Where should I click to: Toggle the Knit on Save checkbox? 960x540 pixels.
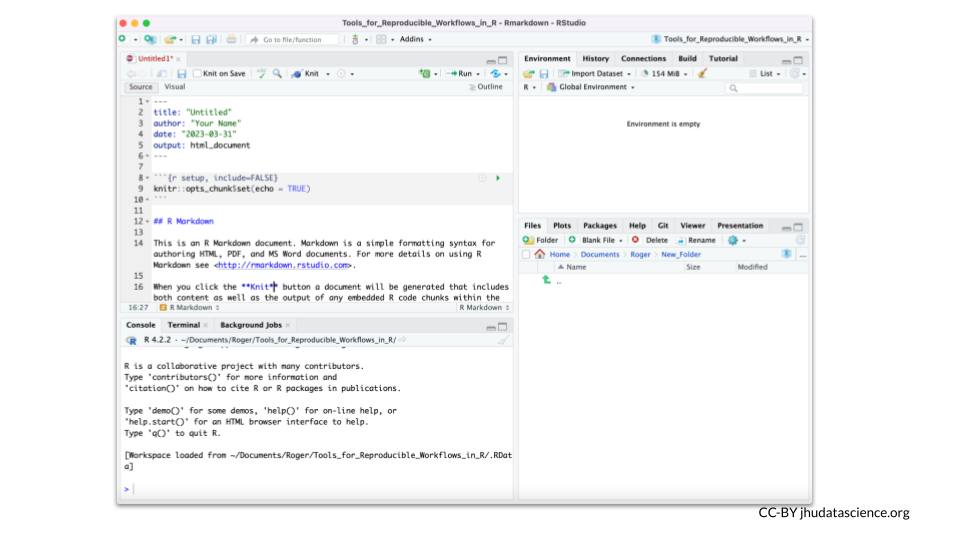click(x=197, y=73)
